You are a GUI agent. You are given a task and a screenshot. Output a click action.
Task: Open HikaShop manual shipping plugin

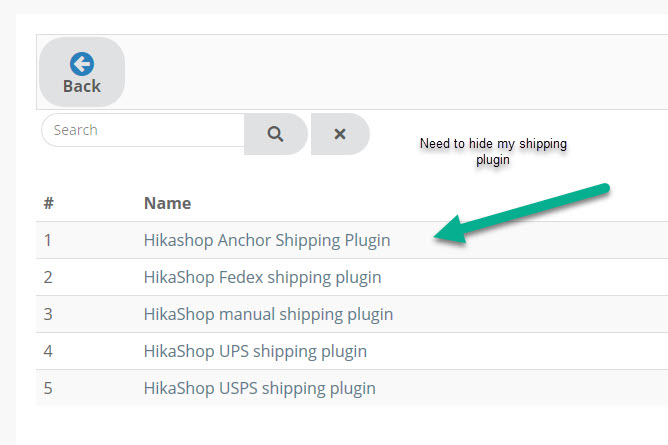[268, 314]
